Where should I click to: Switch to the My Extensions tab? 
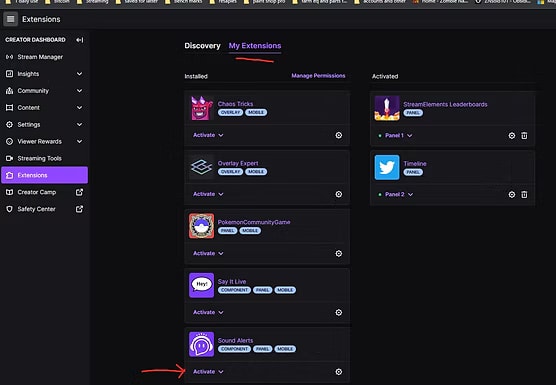coord(255,46)
